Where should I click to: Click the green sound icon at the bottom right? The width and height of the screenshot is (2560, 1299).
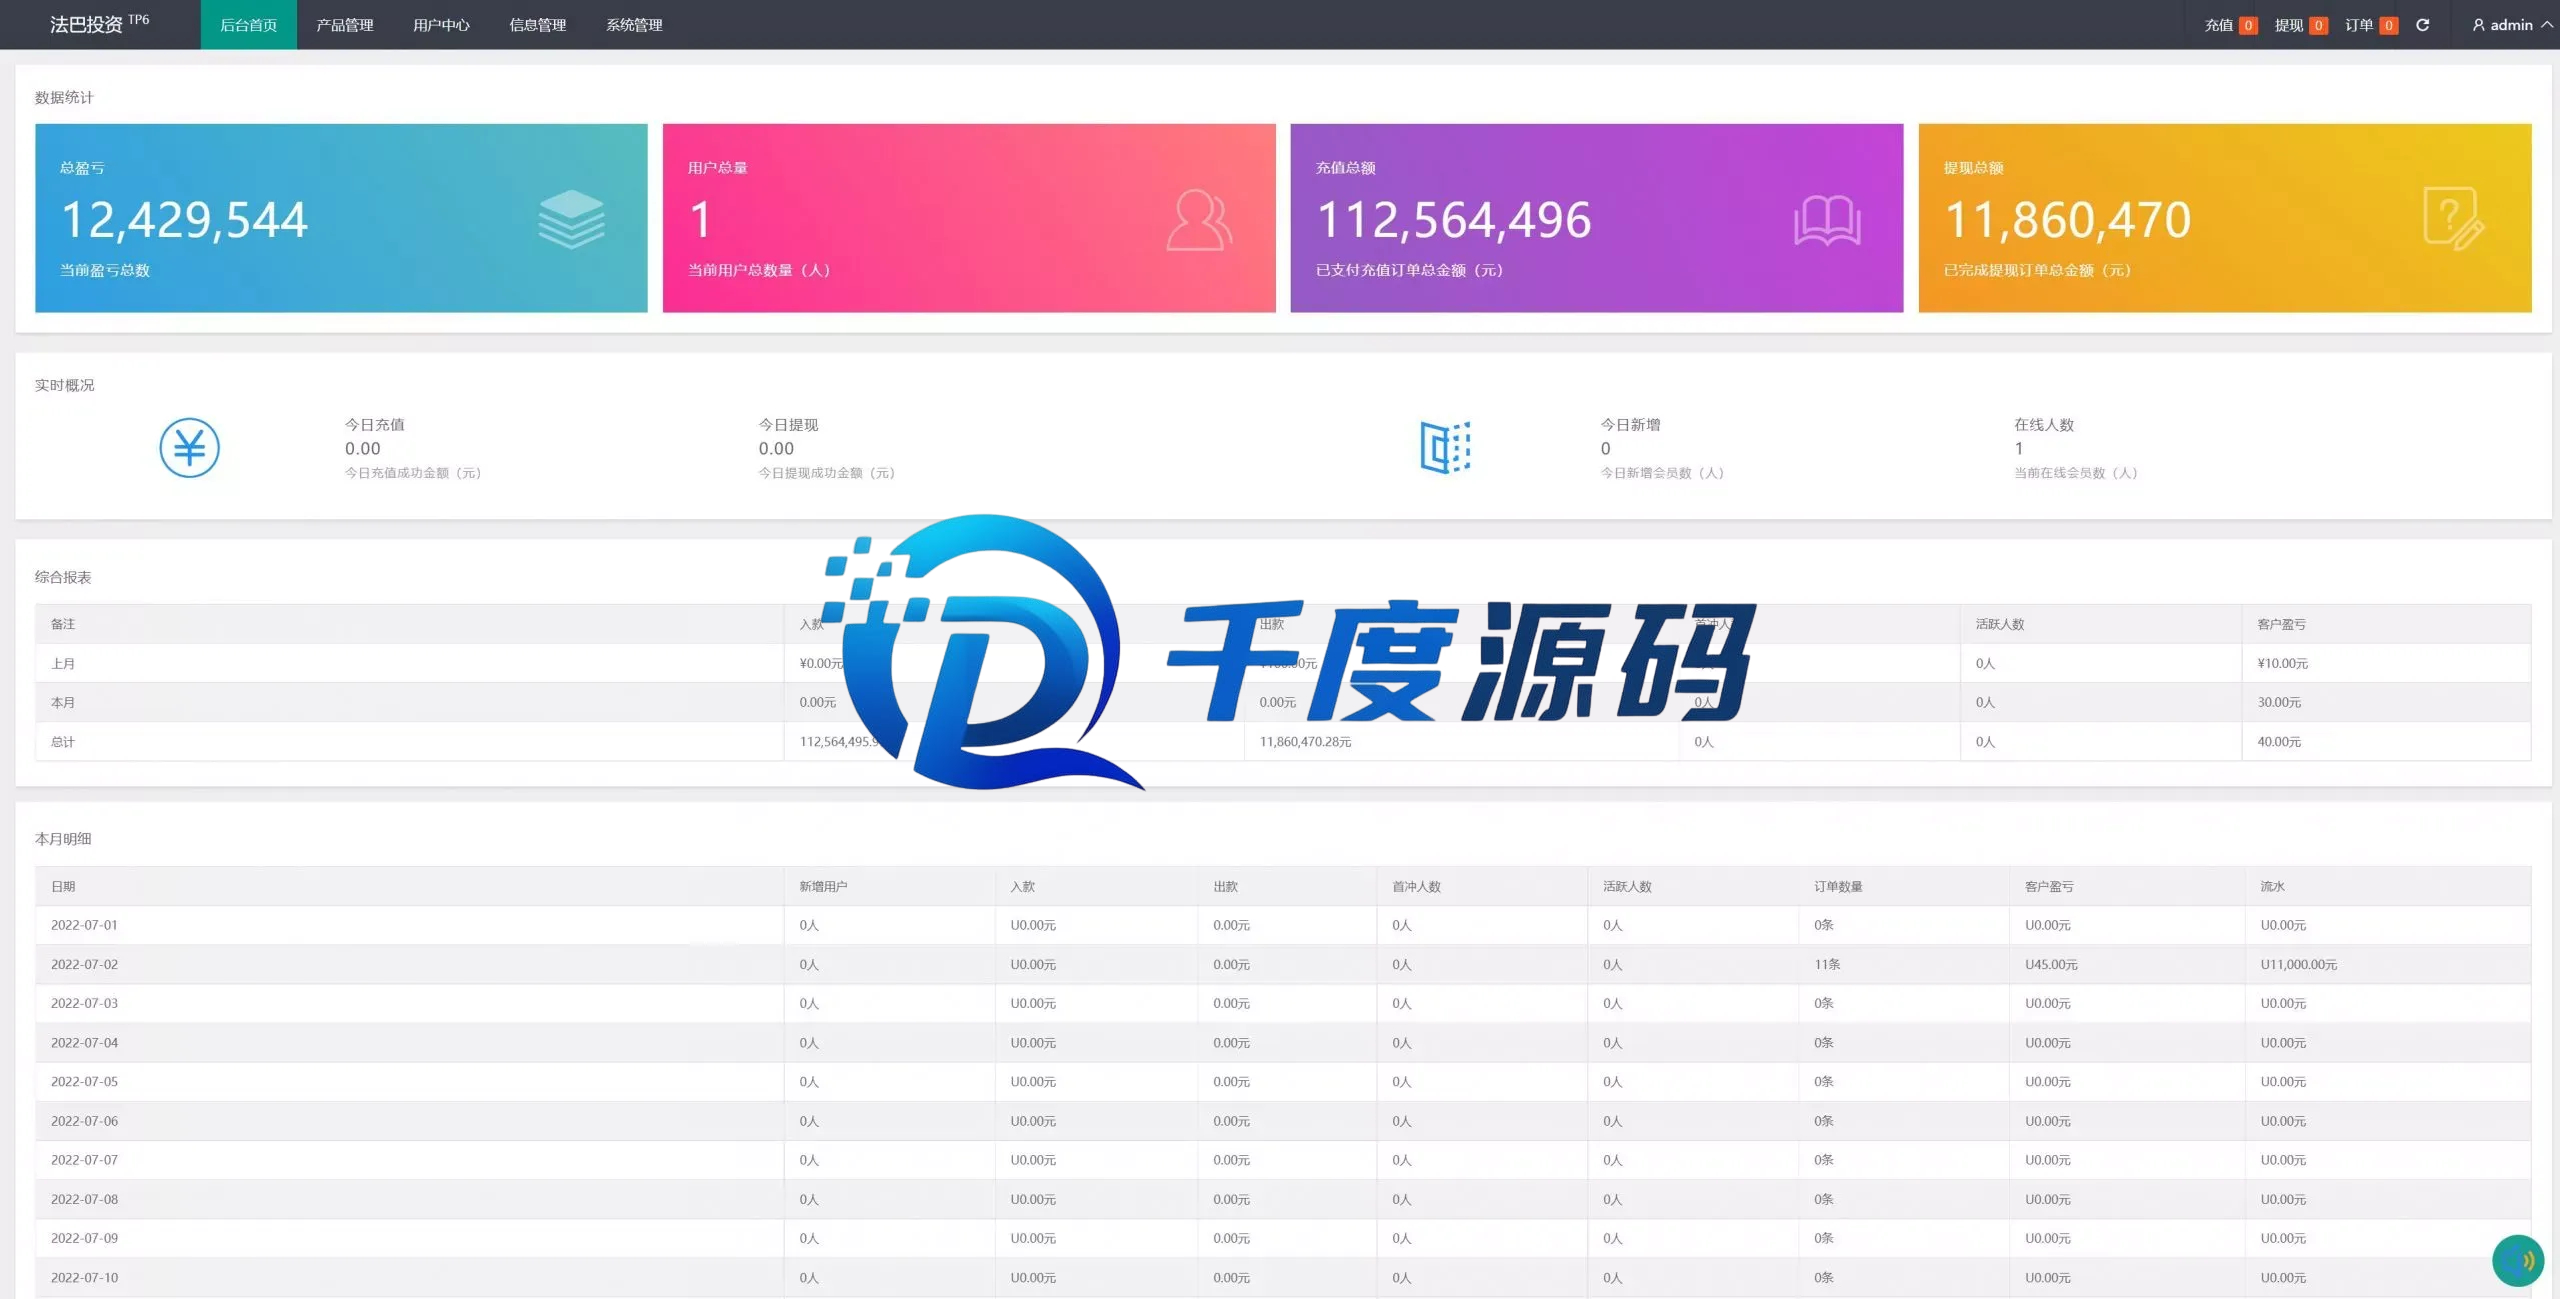pyautogui.click(x=2517, y=1261)
